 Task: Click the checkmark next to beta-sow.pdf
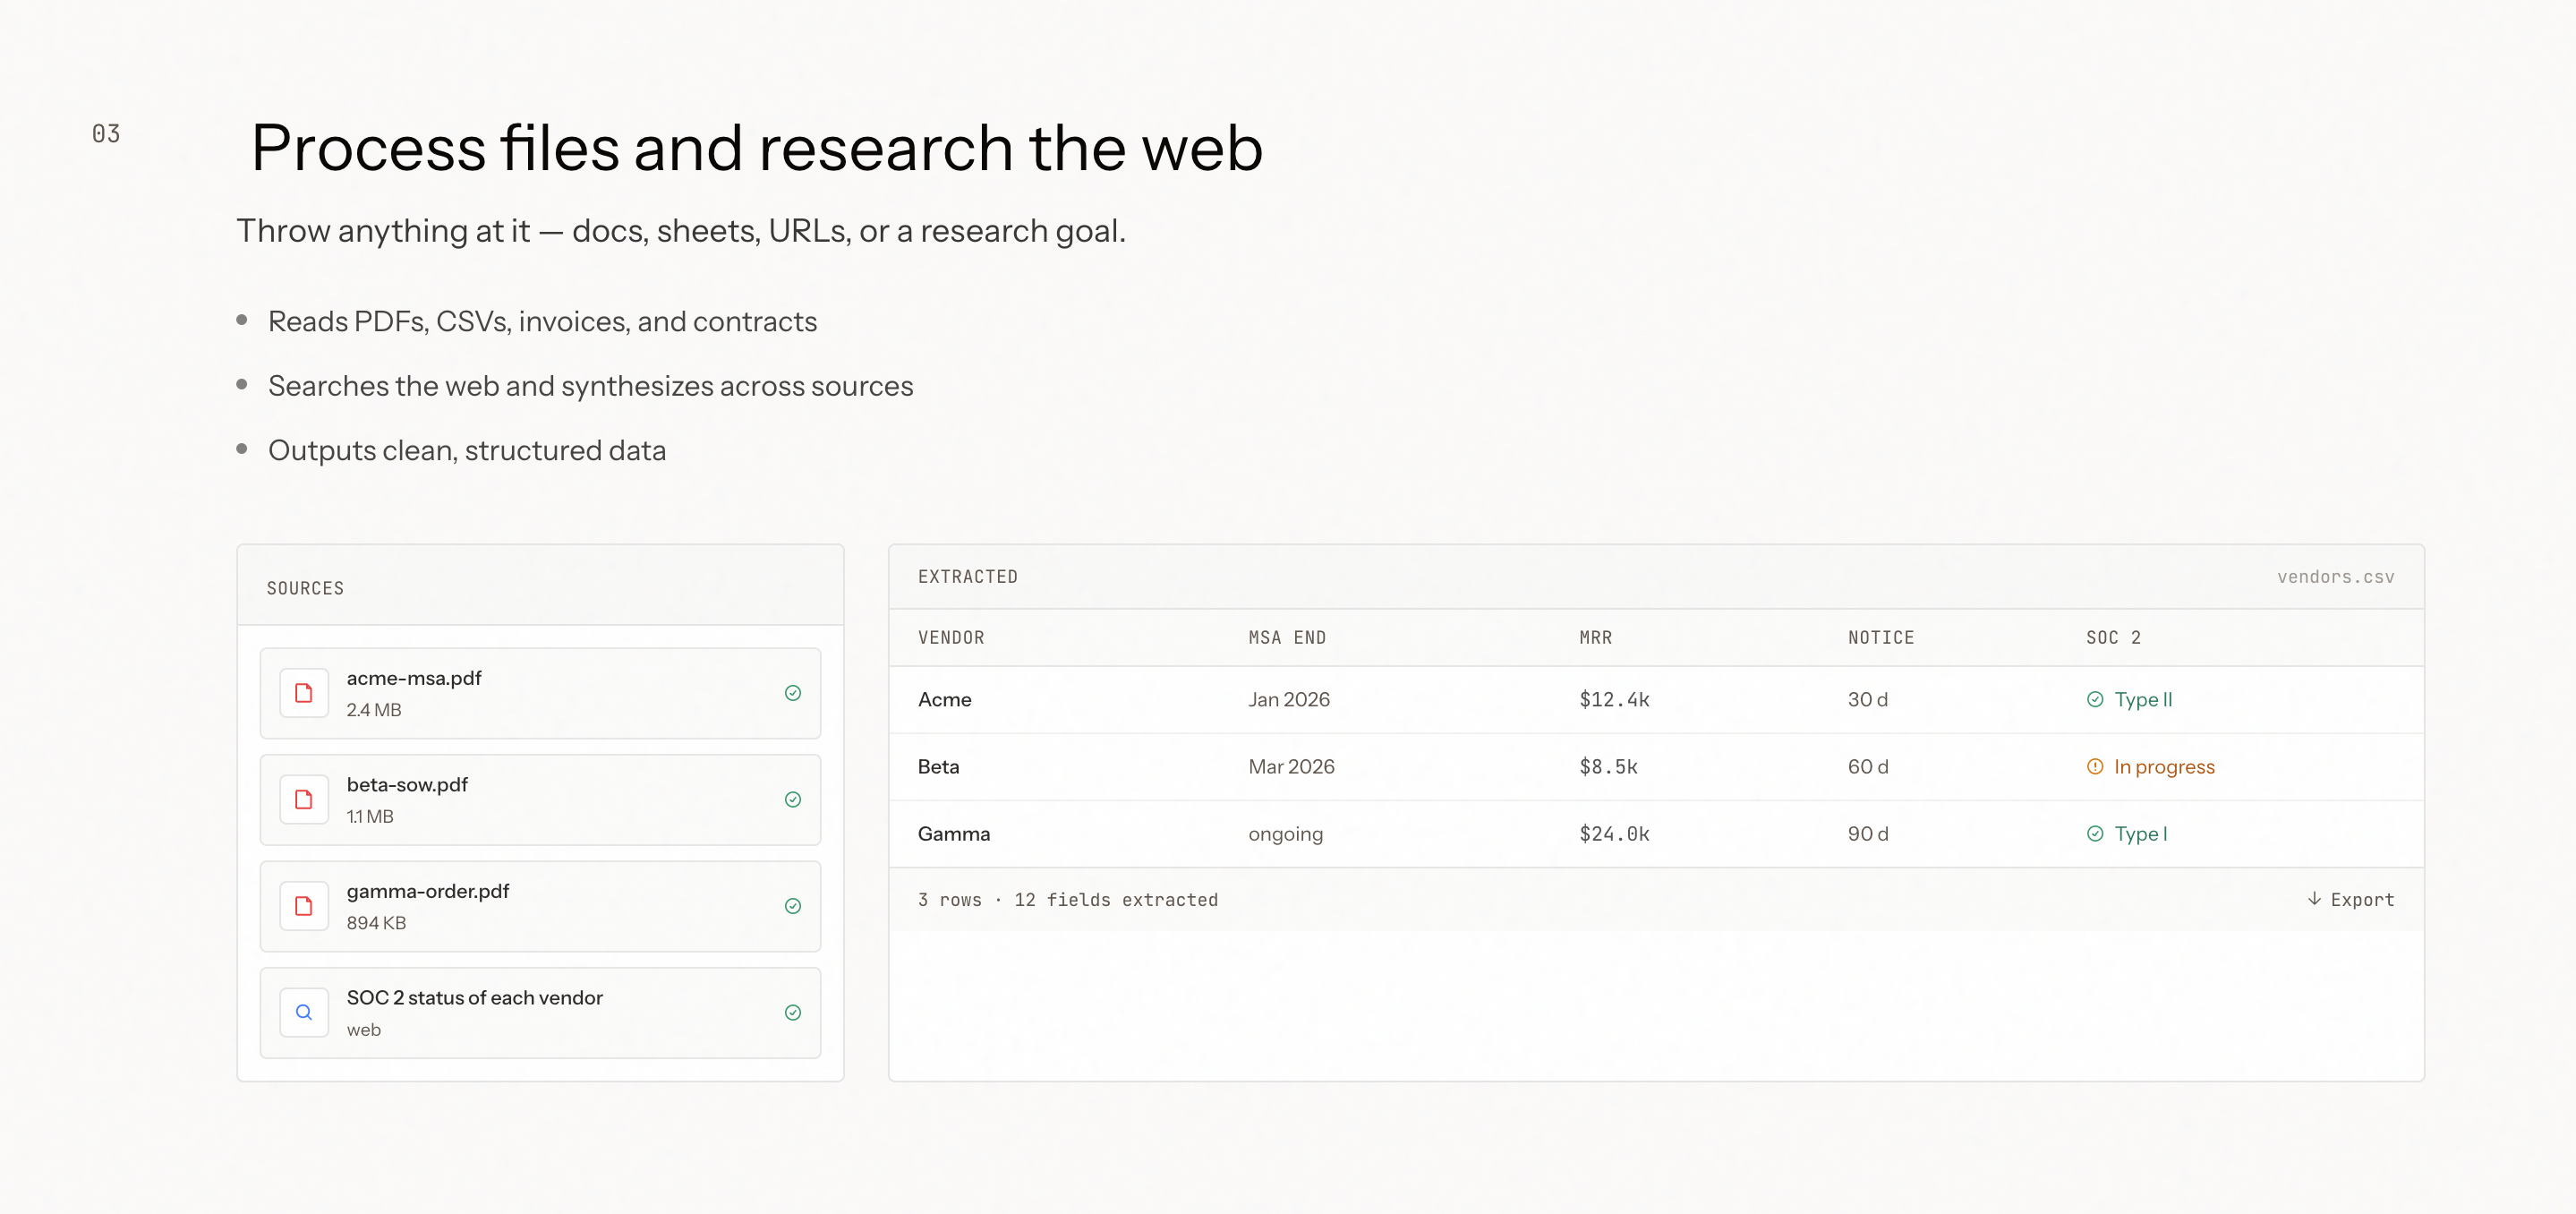[793, 800]
